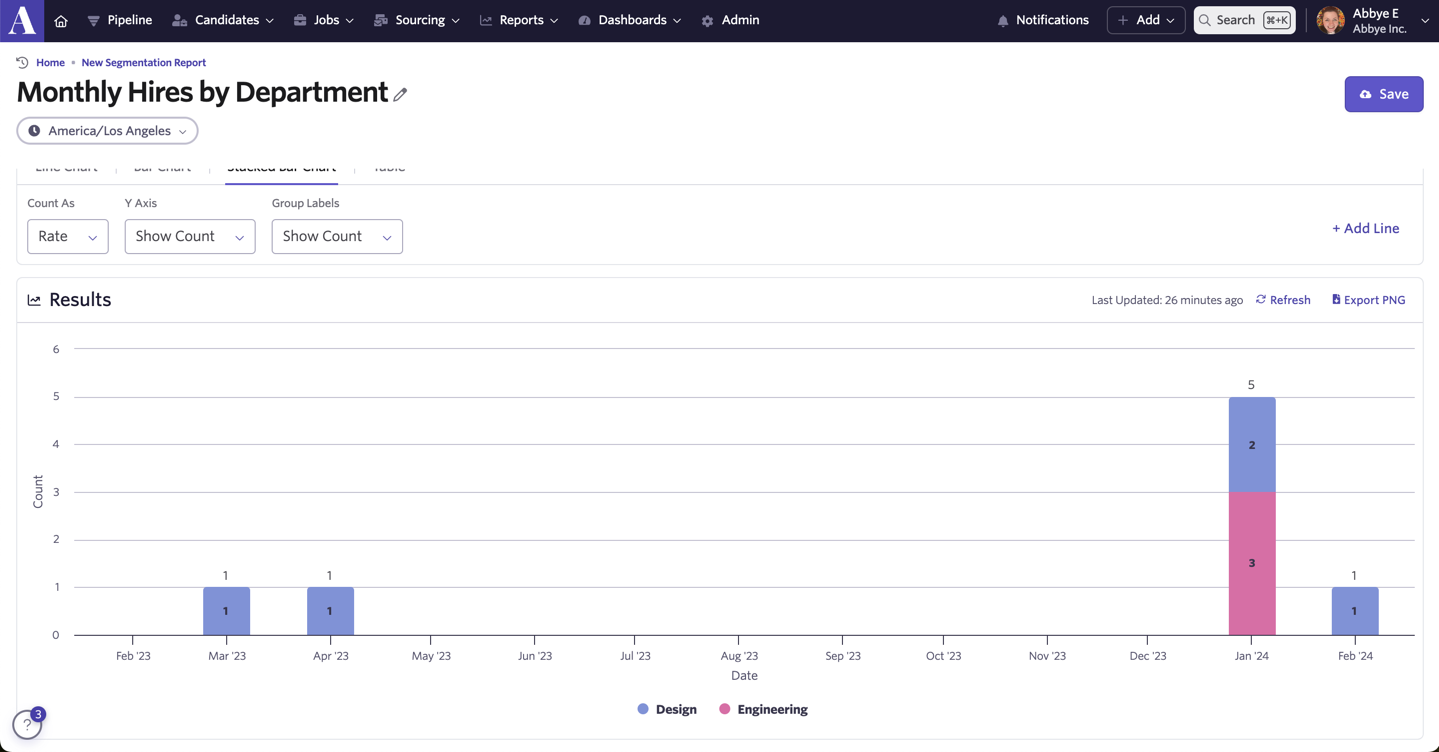
Task: Export the chart as PNG
Action: 1368,300
